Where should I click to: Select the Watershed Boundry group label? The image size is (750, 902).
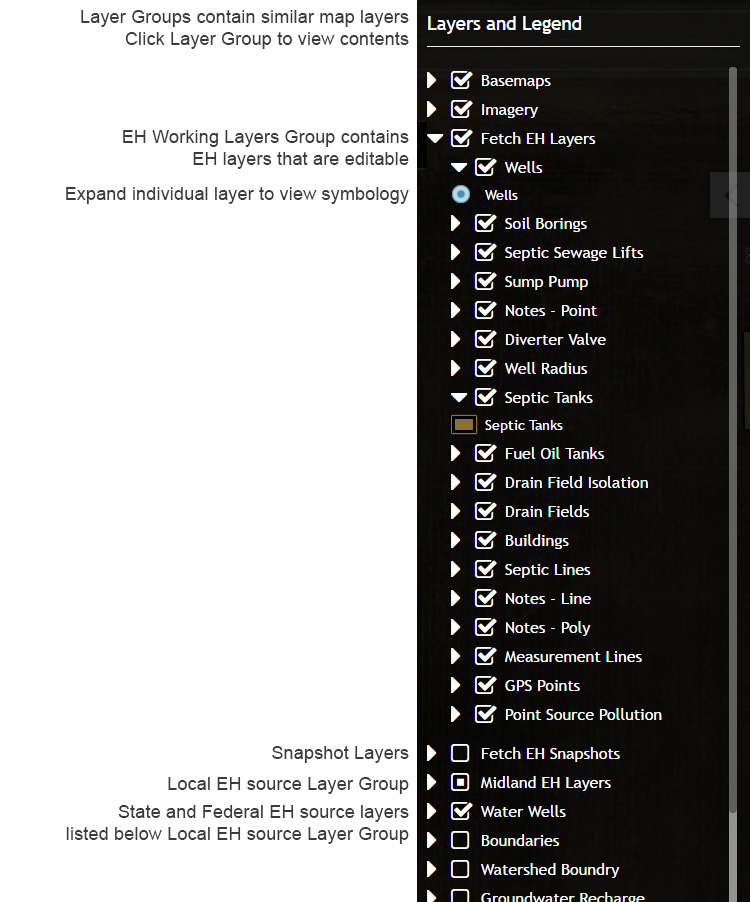[x=549, y=870]
